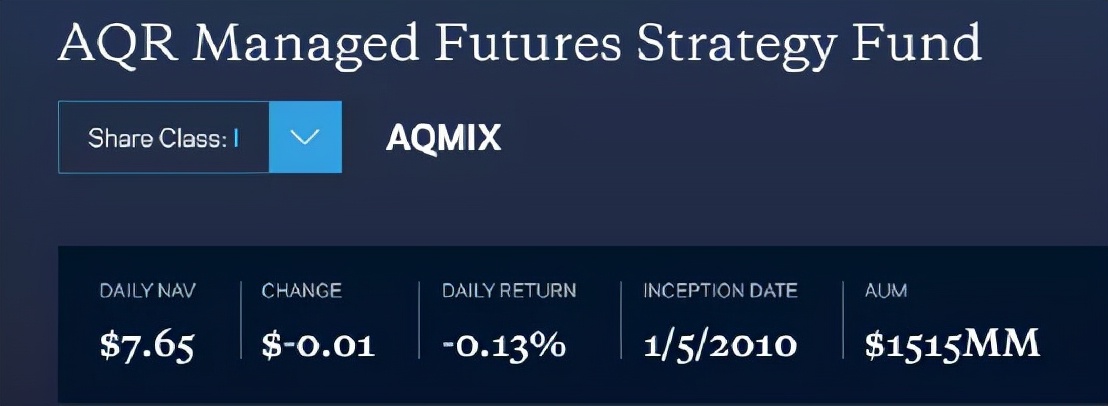This screenshot has width=1108, height=406.
Task: Select the $1515MM AUM value
Action: (952, 344)
